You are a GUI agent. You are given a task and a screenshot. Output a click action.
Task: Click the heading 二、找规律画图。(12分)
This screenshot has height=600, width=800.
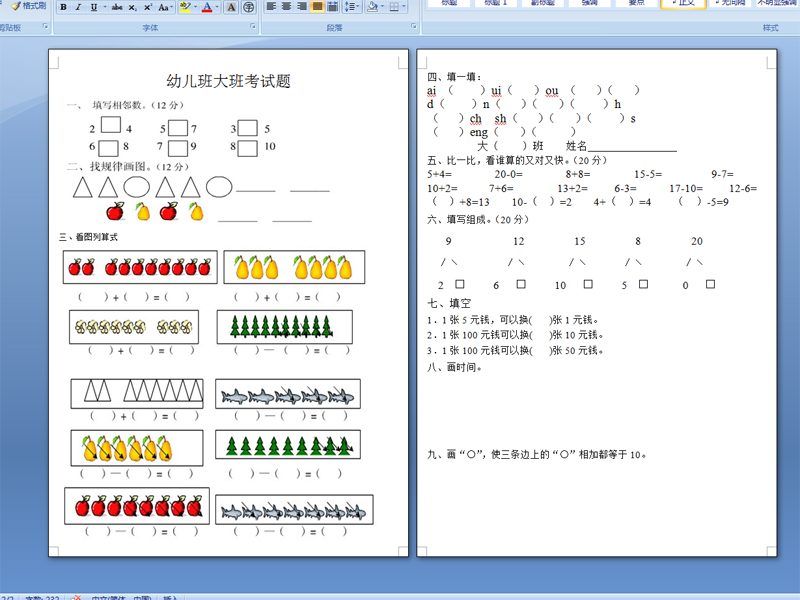128,167
